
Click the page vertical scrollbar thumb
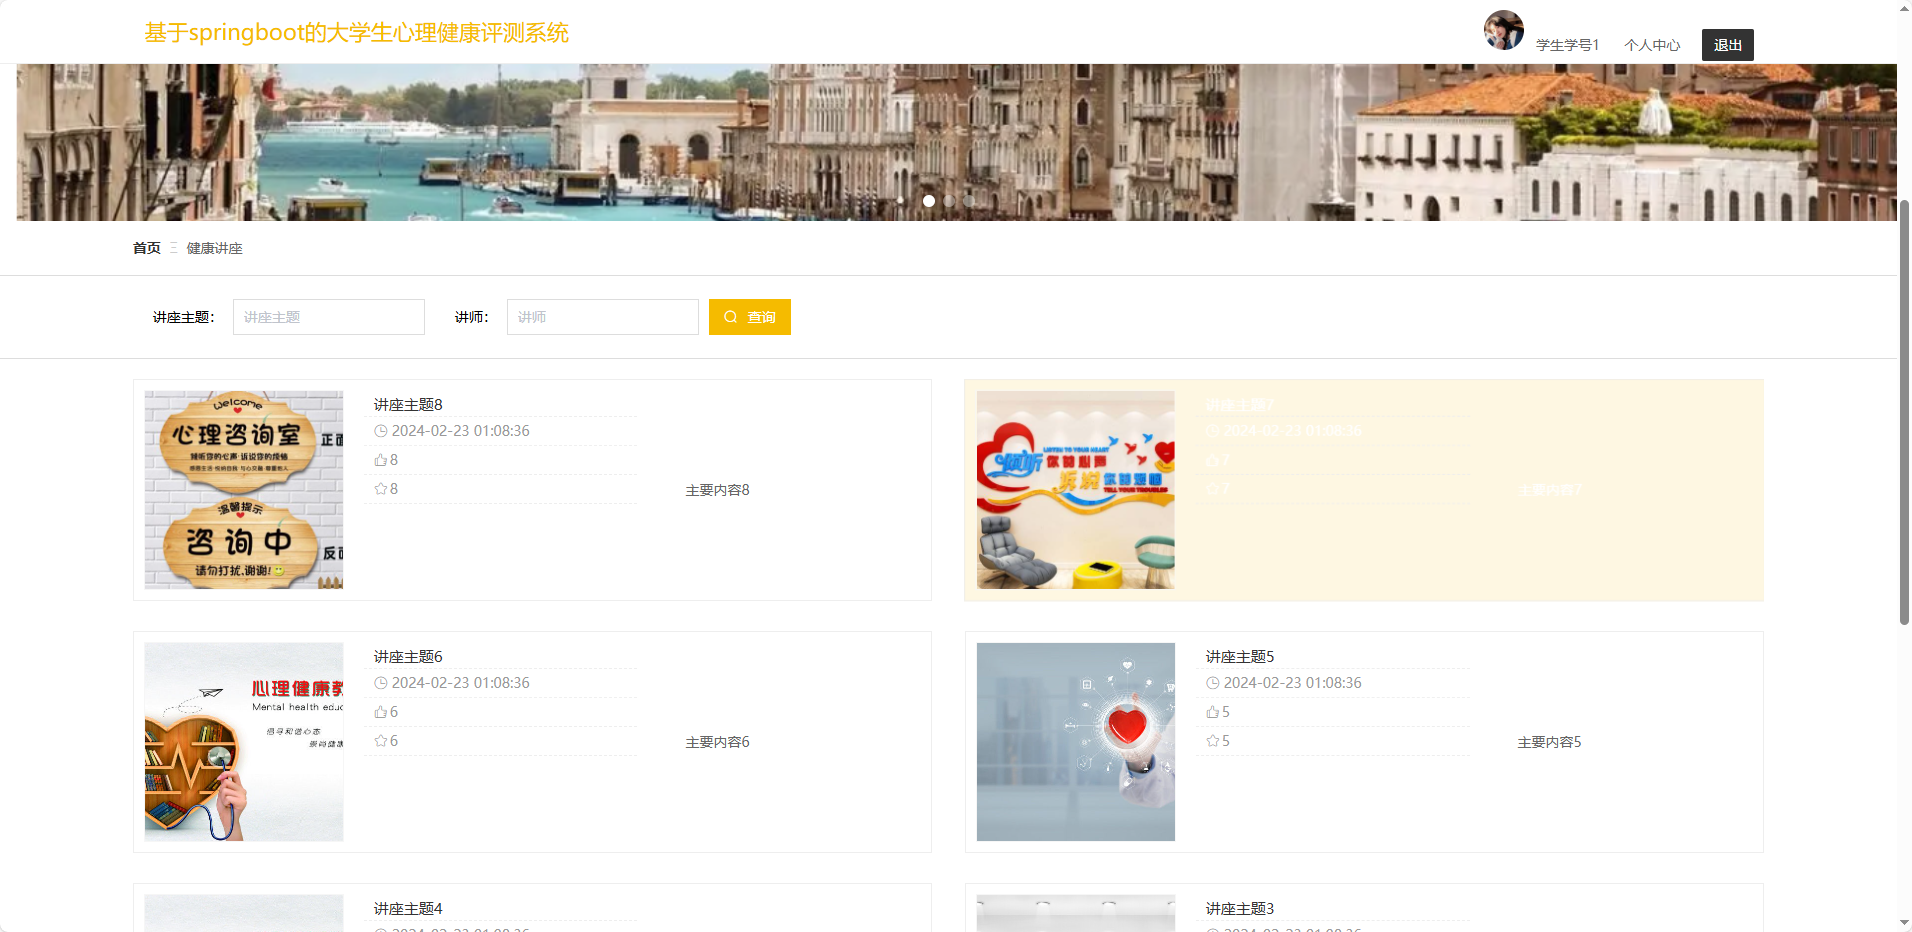[x=1904, y=412]
